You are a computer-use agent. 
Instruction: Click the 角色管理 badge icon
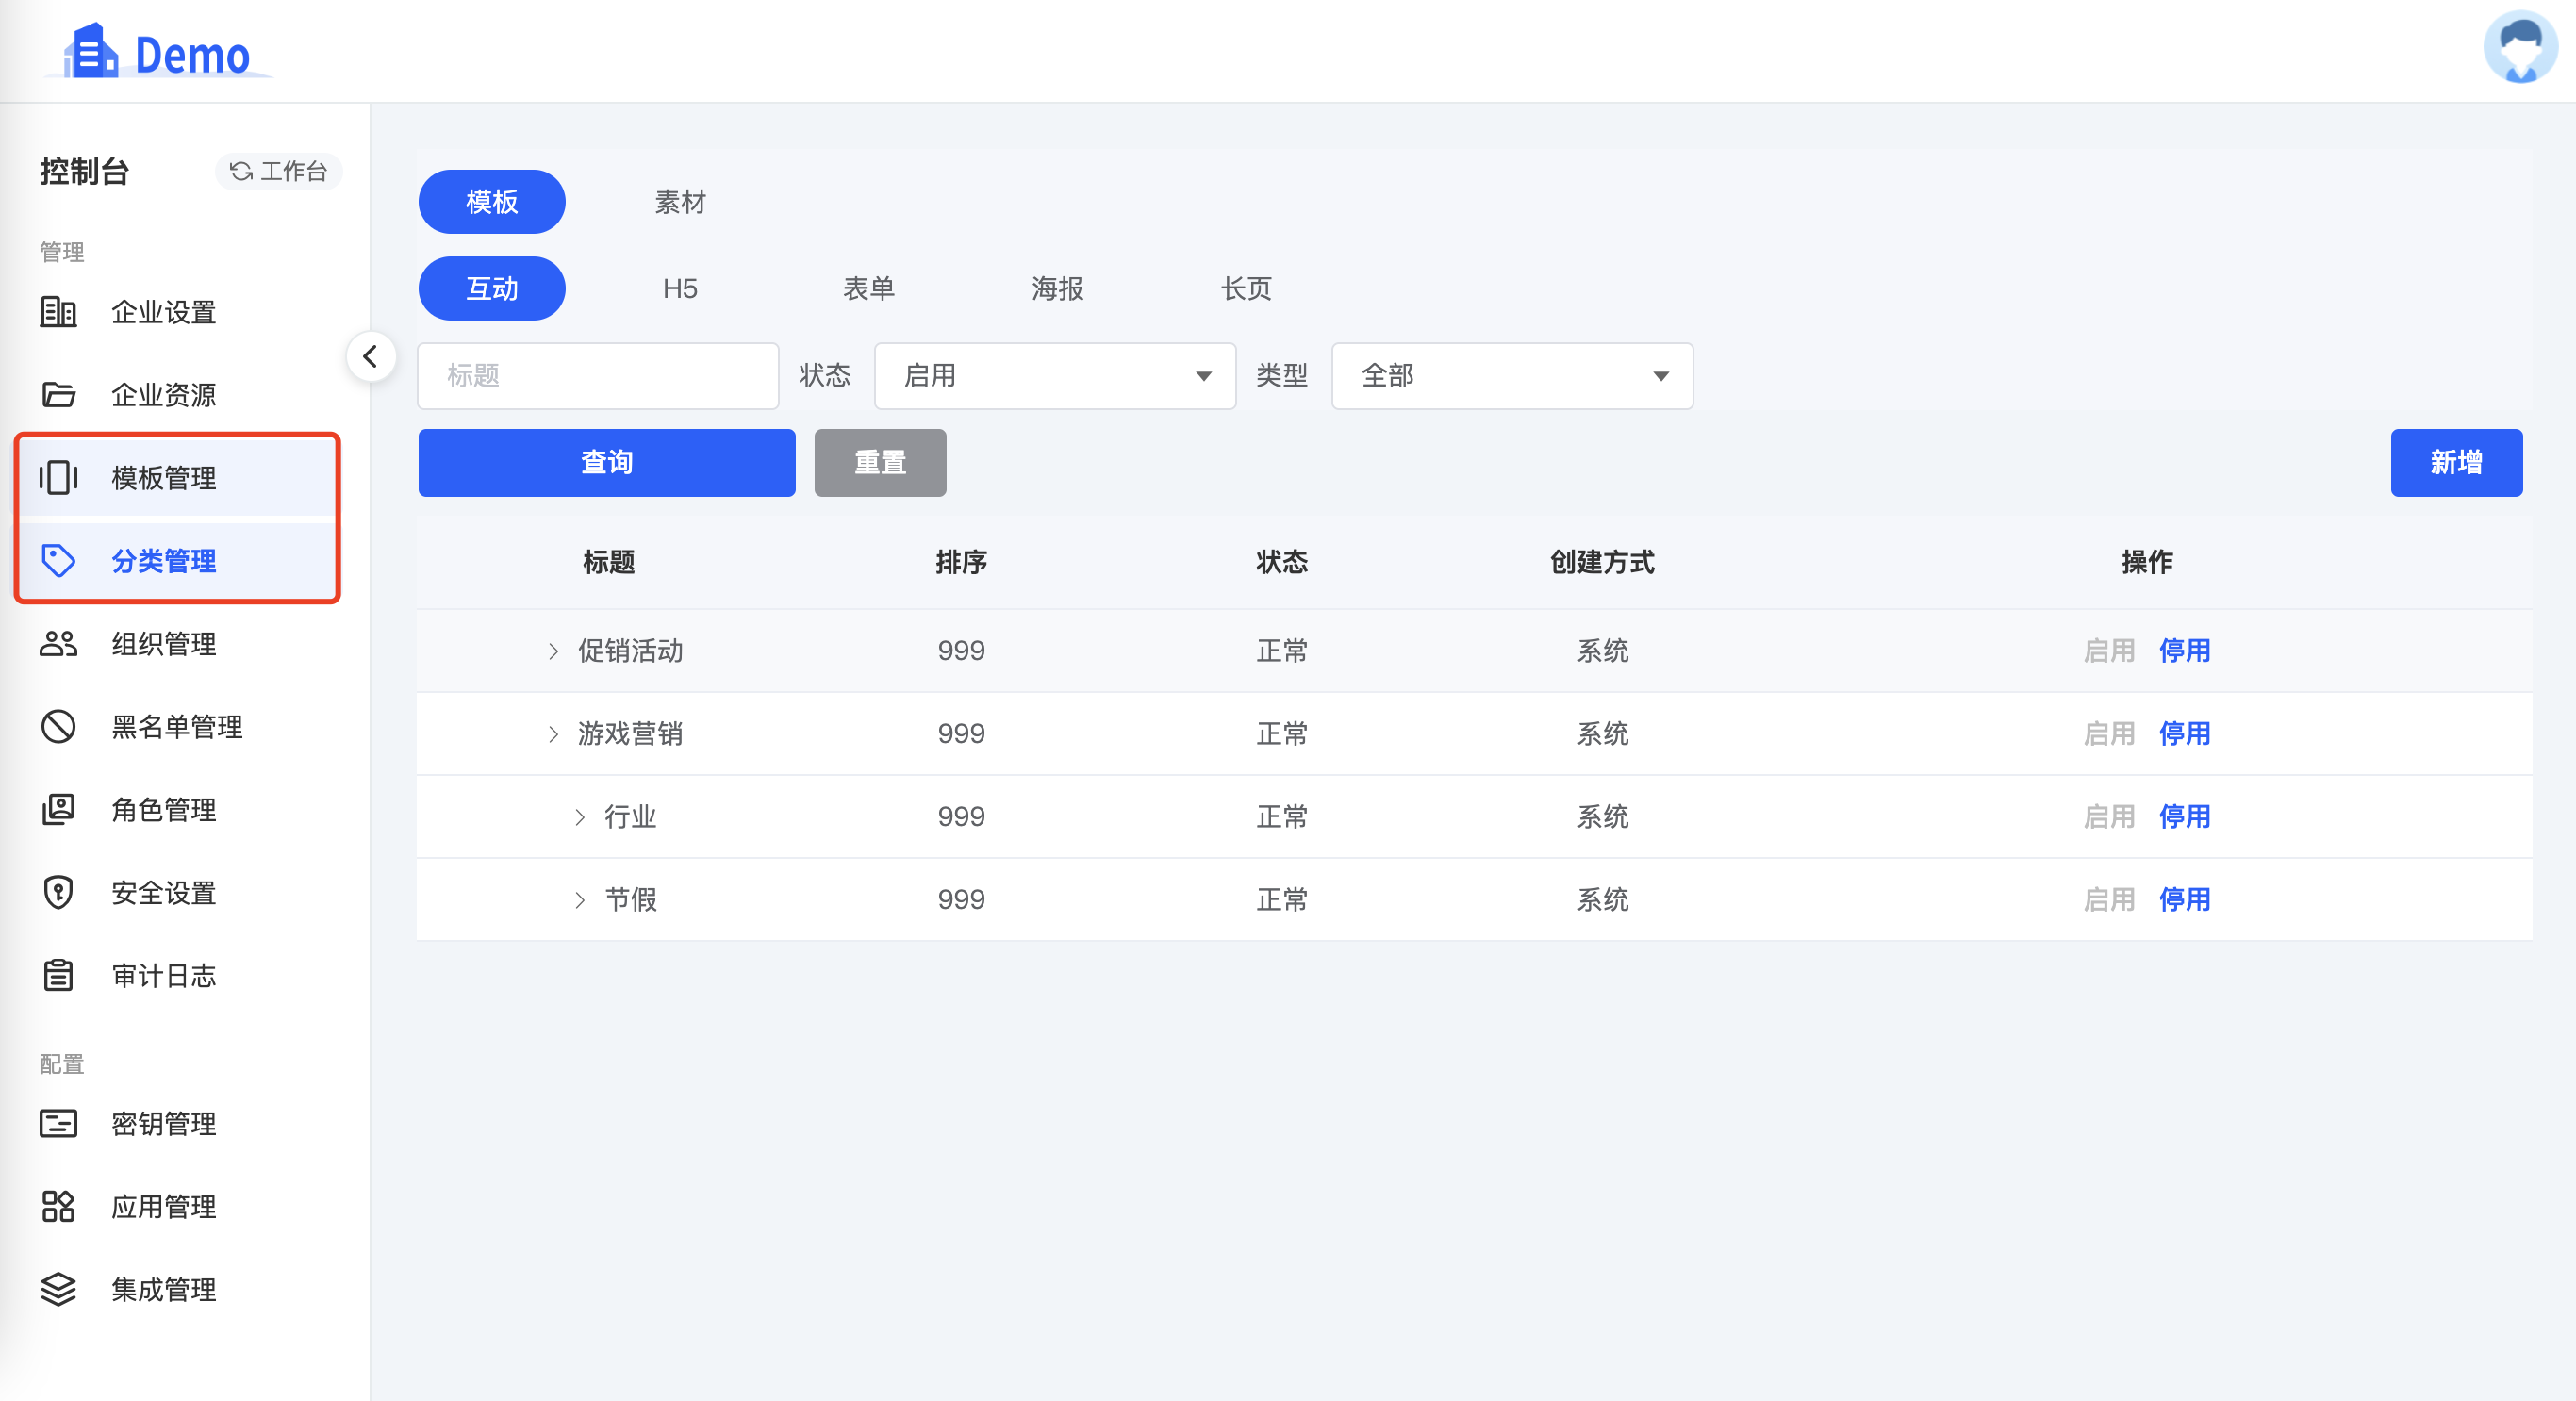click(x=58, y=810)
